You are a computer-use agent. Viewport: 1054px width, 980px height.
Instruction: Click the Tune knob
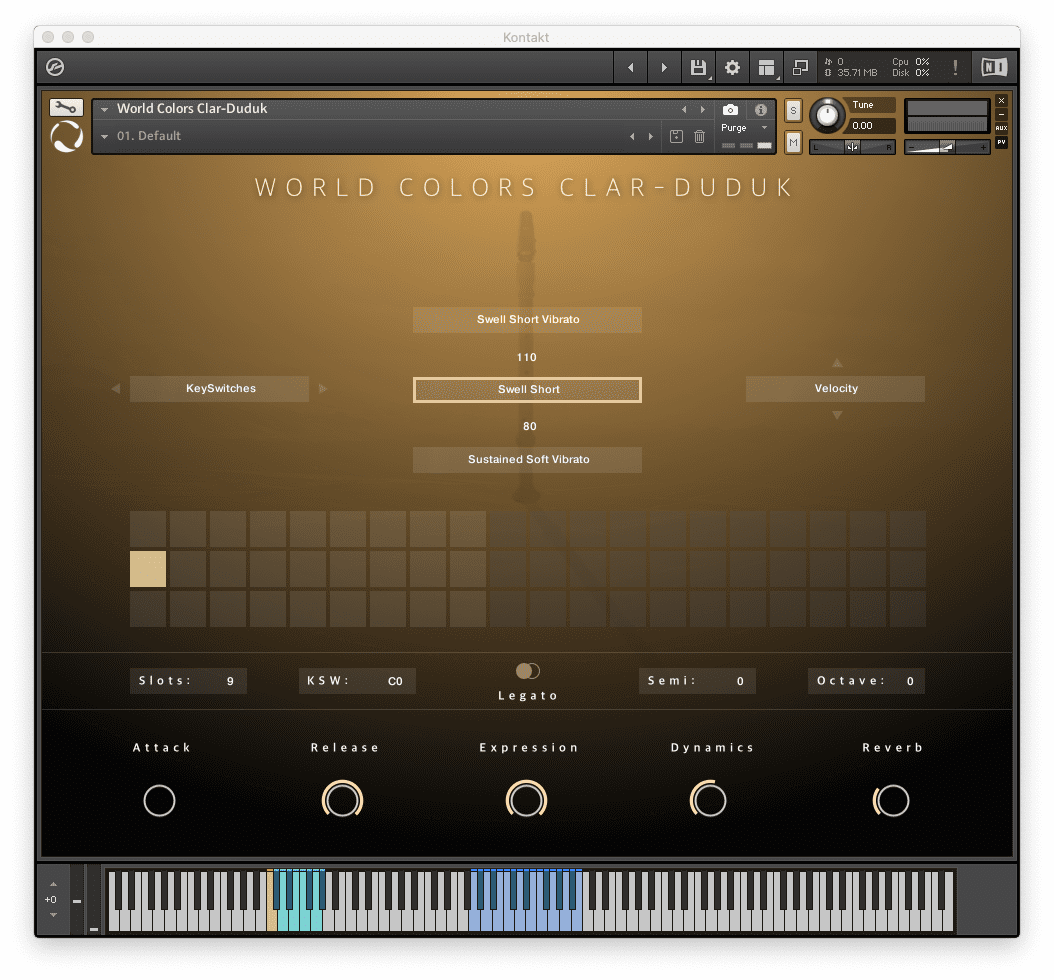827,116
